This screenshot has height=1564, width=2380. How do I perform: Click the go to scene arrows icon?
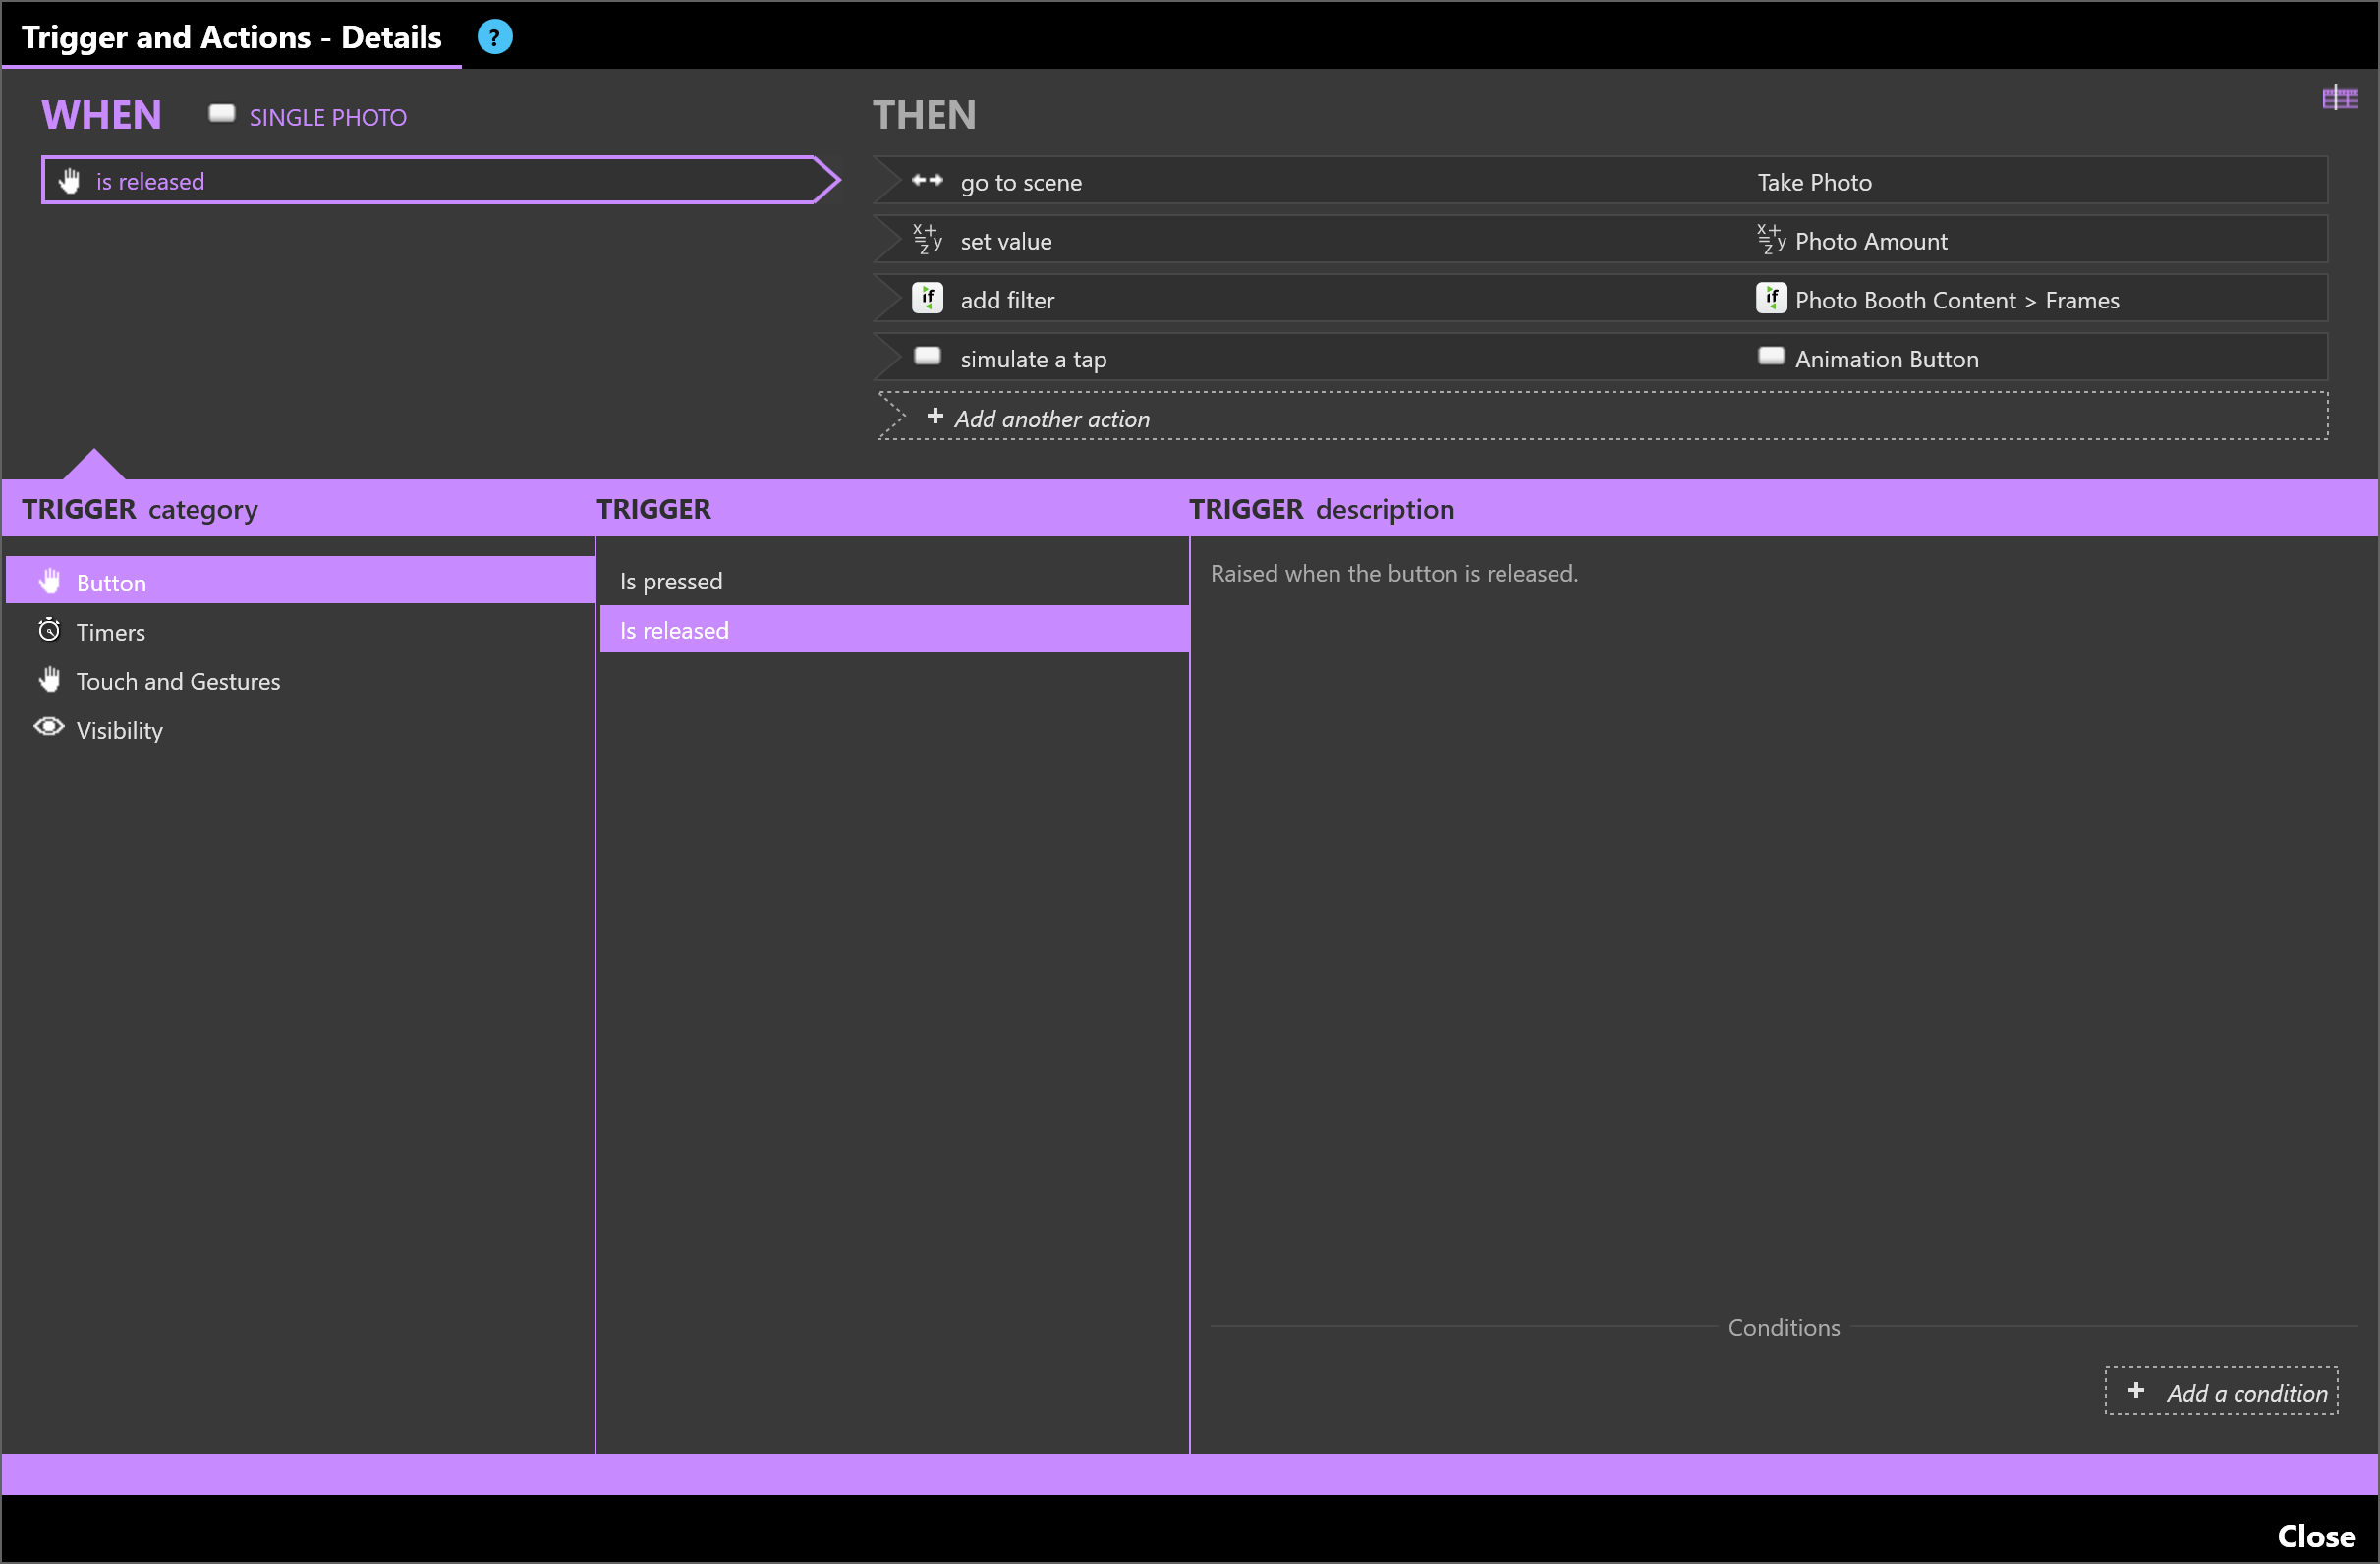(x=927, y=181)
